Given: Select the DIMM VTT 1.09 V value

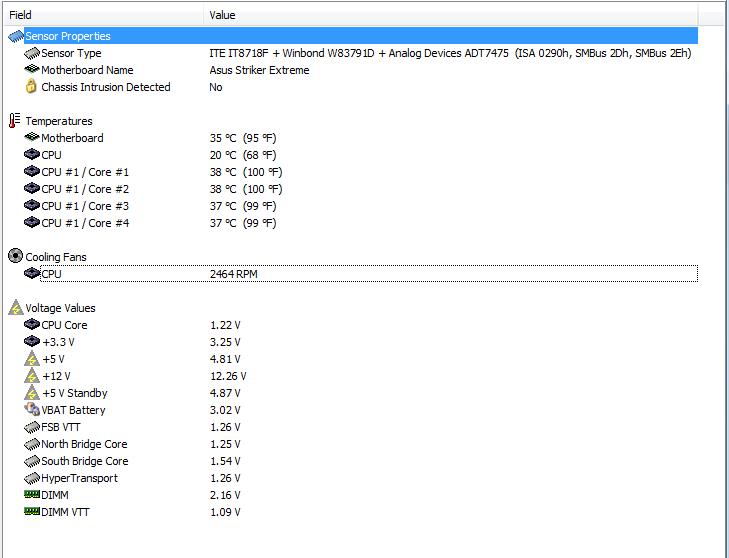Looking at the screenshot, I should pos(225,512).
